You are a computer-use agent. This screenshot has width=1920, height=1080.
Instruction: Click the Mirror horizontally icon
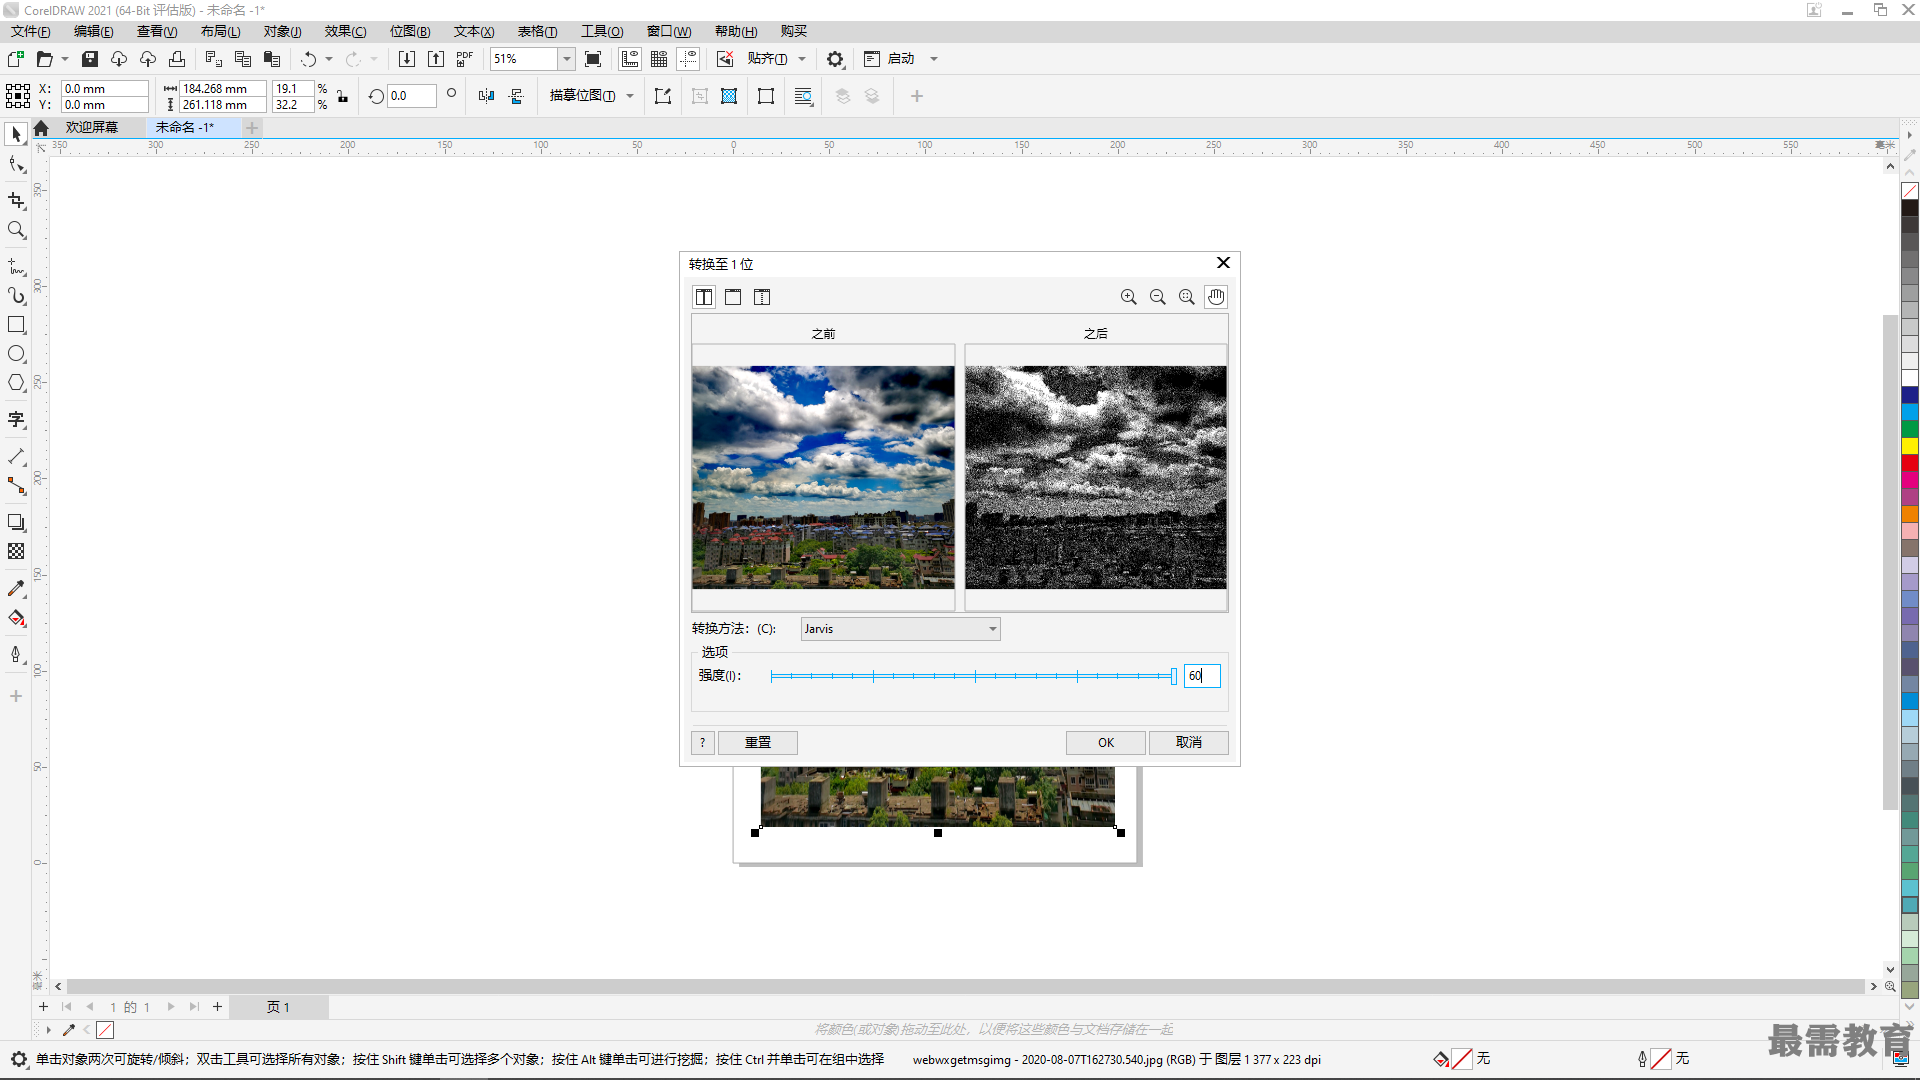coord(487,96)
